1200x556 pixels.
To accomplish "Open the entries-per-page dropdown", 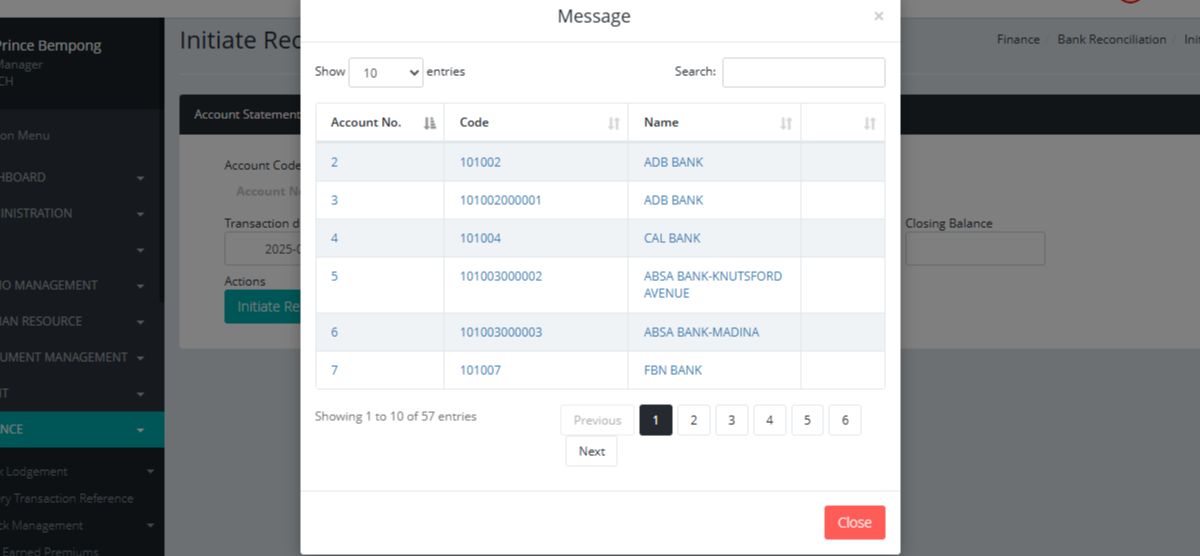I will (x=385, y=72).
